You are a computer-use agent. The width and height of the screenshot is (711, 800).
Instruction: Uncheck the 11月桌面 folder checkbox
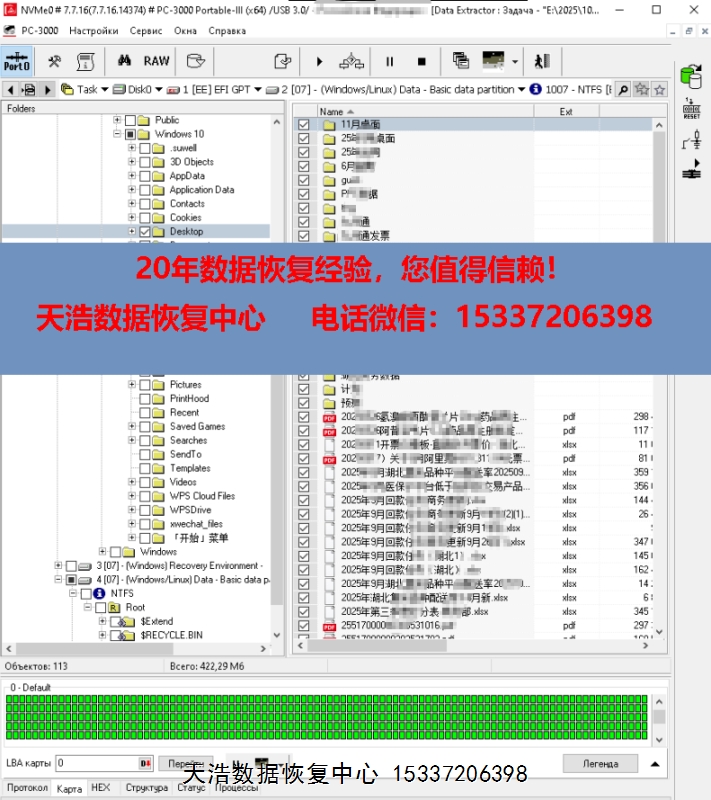click(x=304, y=125)
